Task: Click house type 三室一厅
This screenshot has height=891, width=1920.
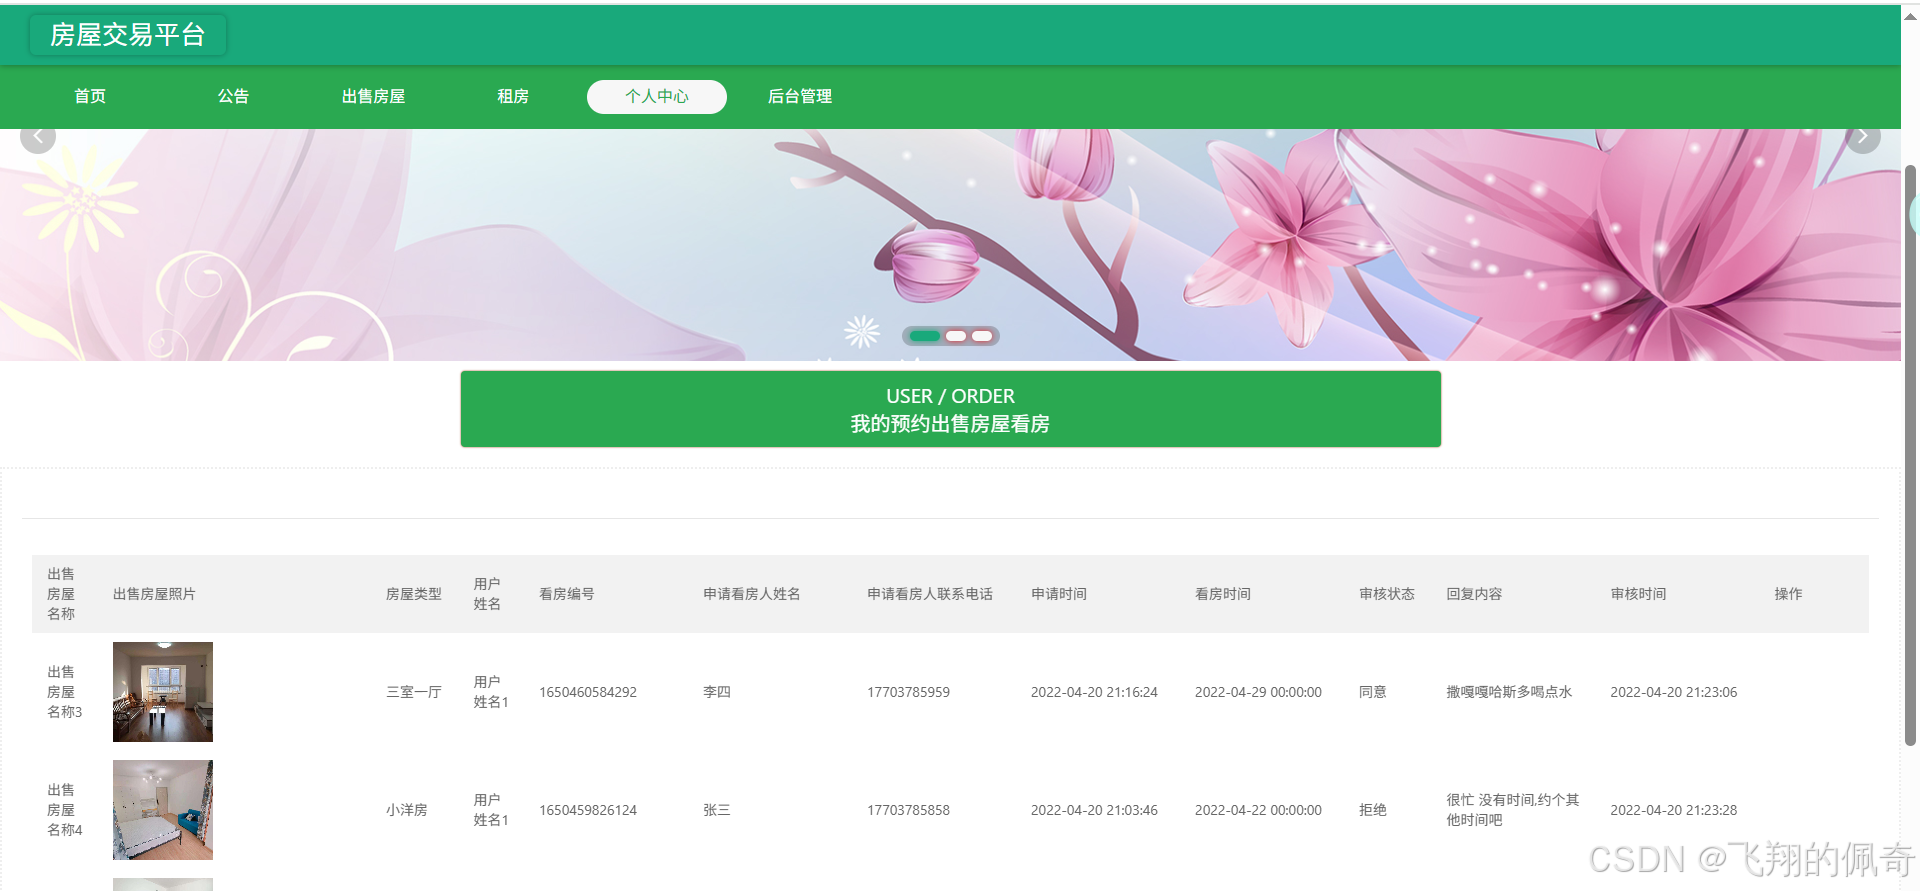Action: (x=414, y=692)
